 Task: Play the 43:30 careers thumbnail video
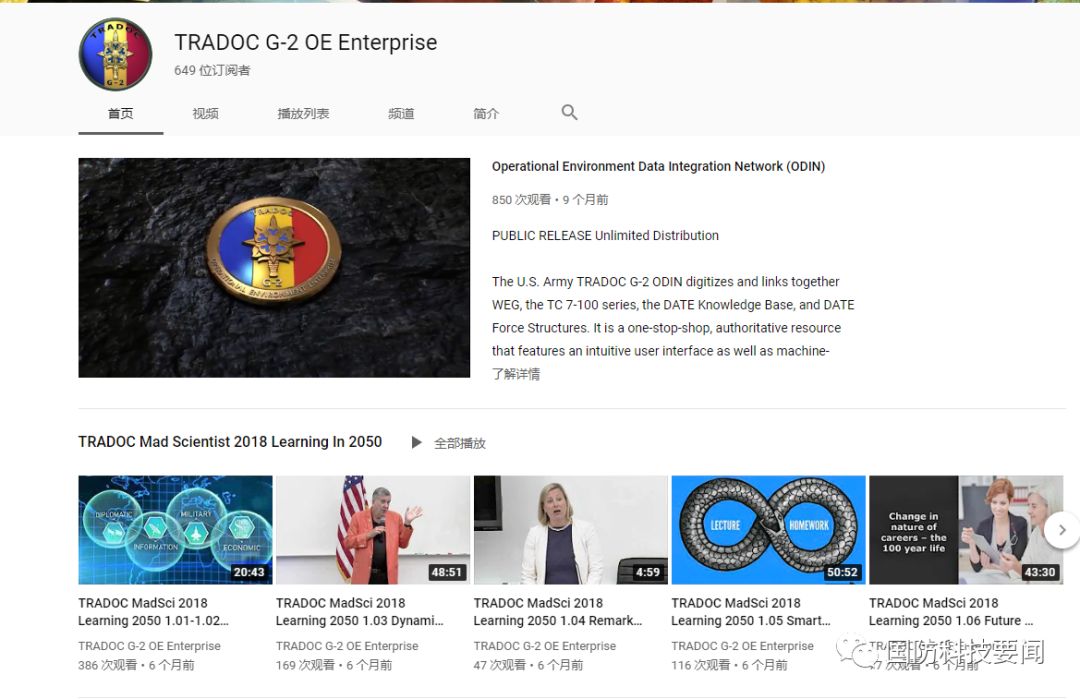[966, 530]
